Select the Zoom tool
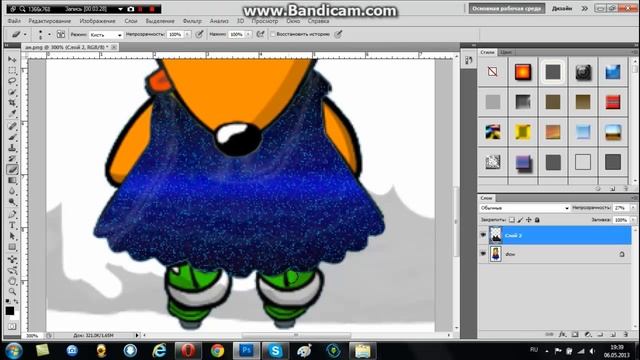This screenshot has height=360, width=640. [x=12, y=292]
